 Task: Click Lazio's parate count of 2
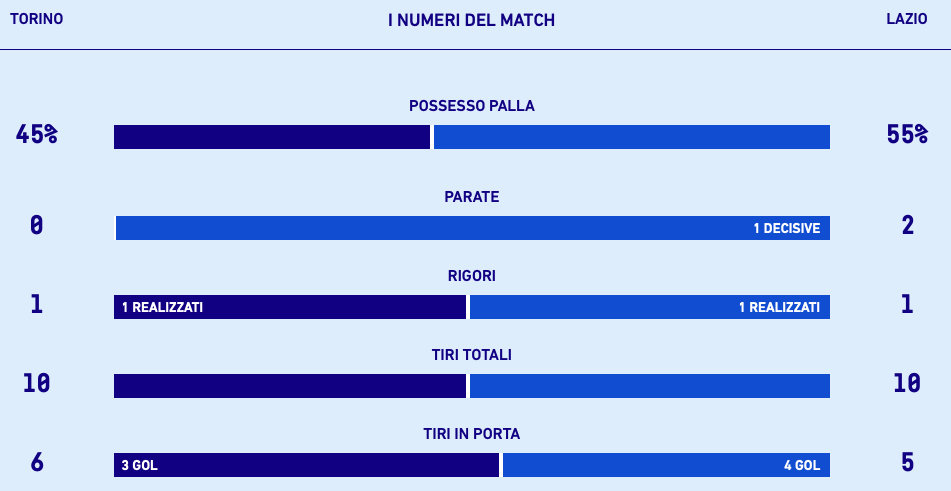pyautogui.click(x=907, y=225)
